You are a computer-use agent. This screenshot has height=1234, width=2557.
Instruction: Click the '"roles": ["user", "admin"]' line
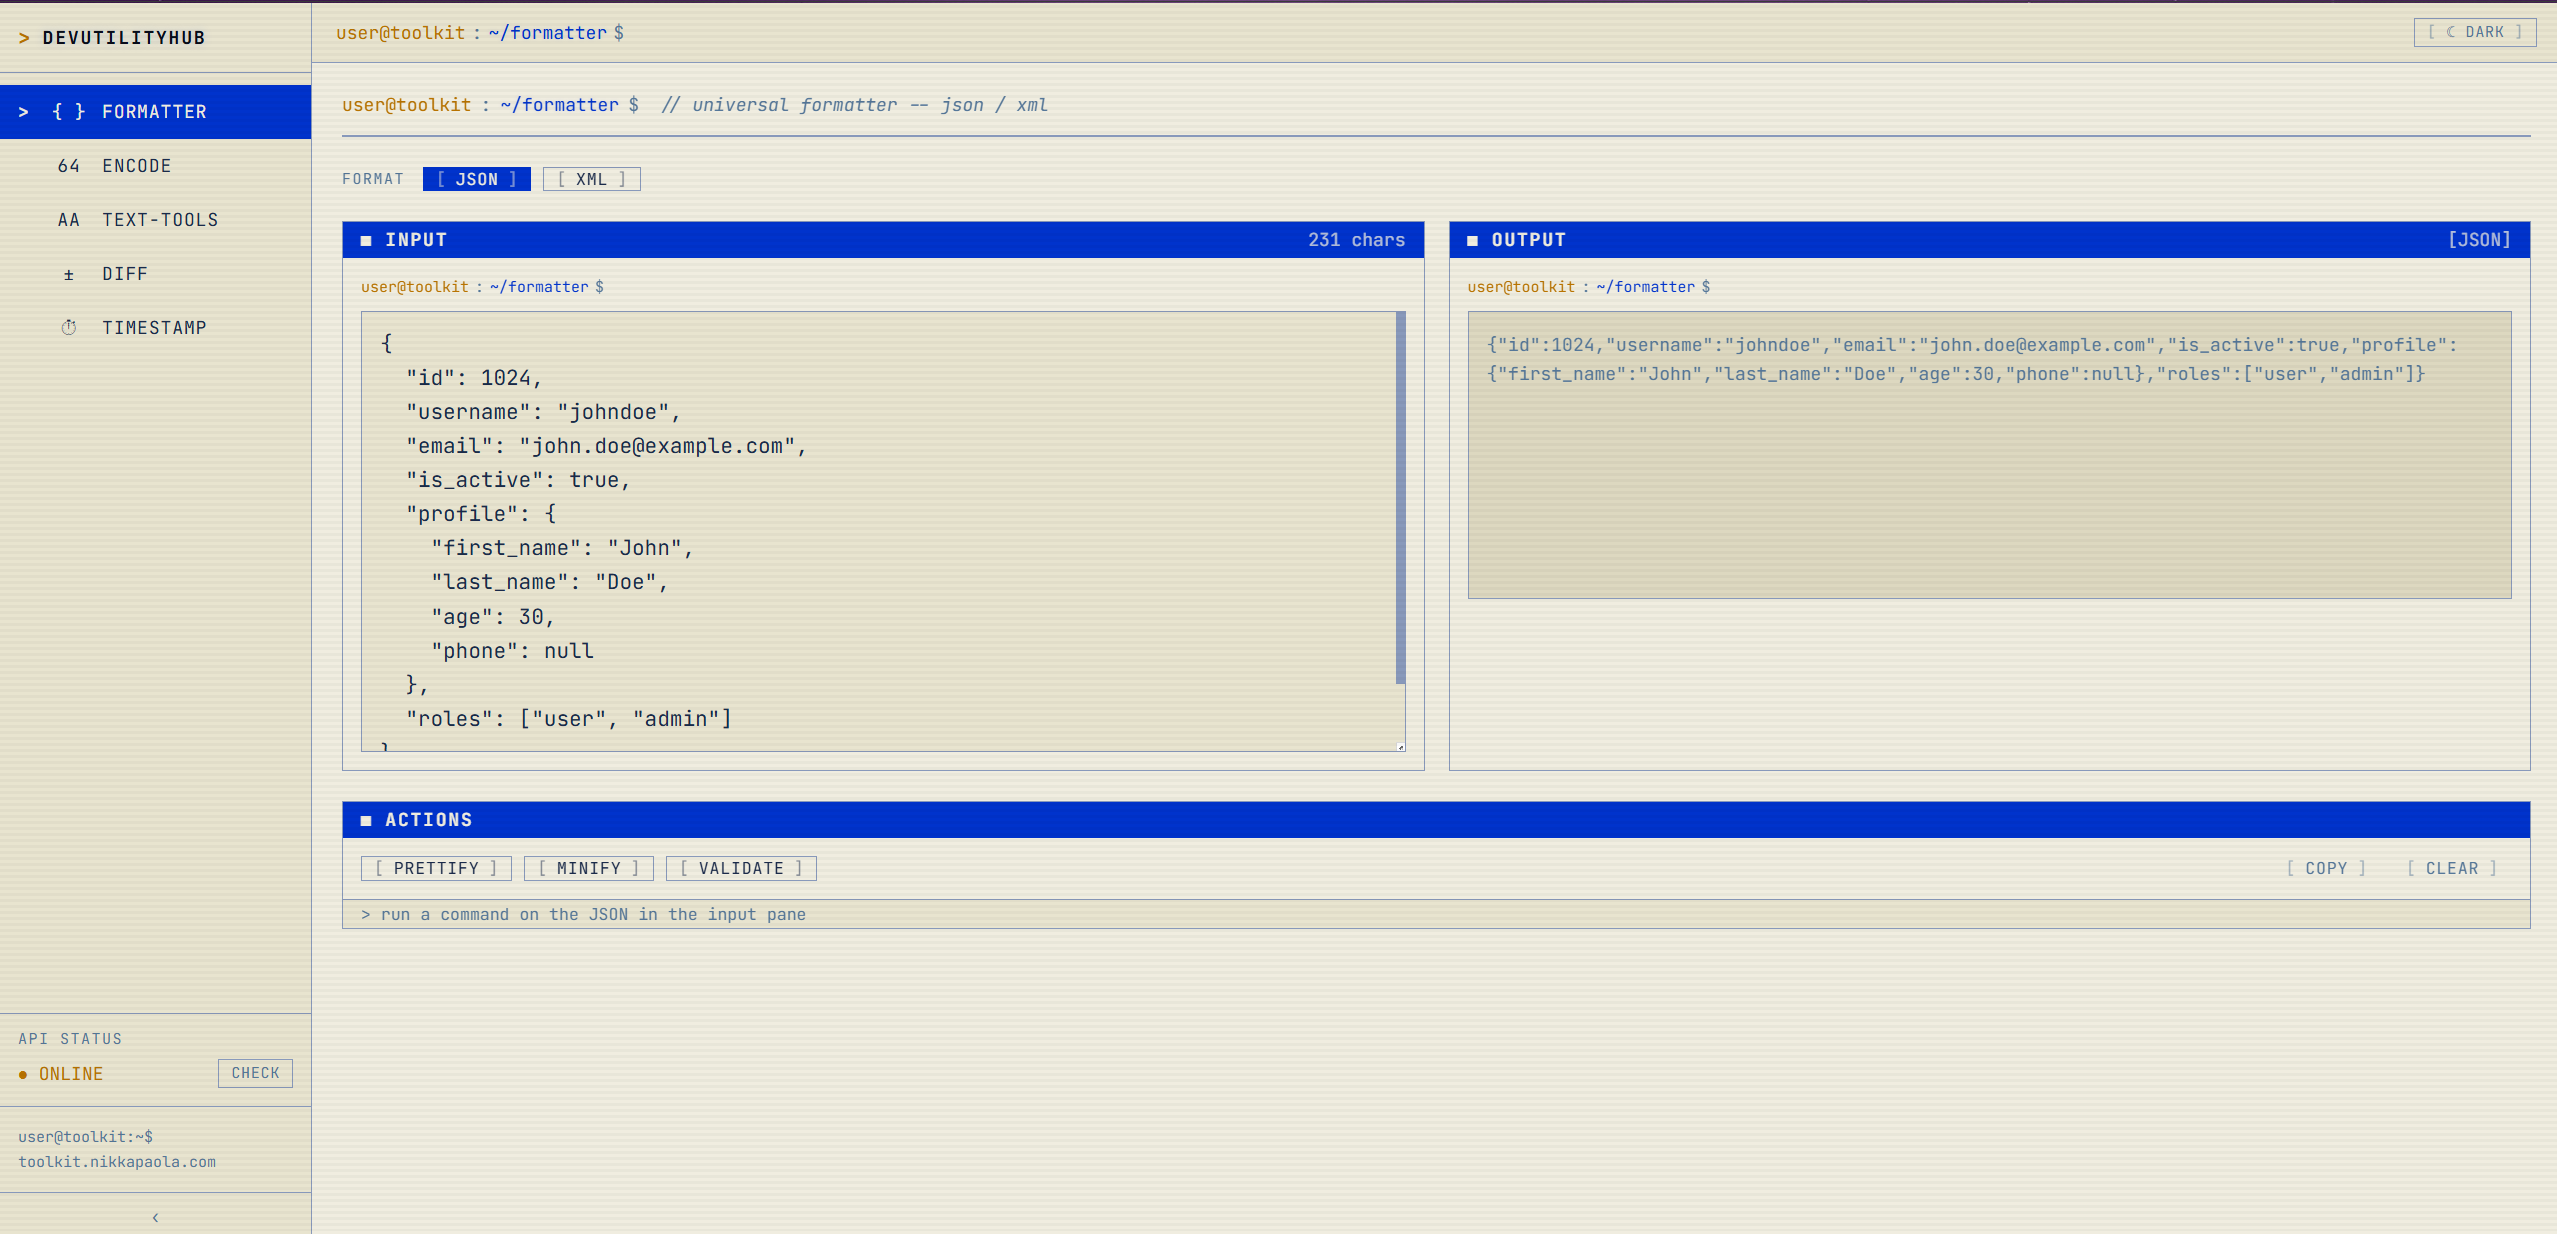pyautogui.click(x=569, y=719)
